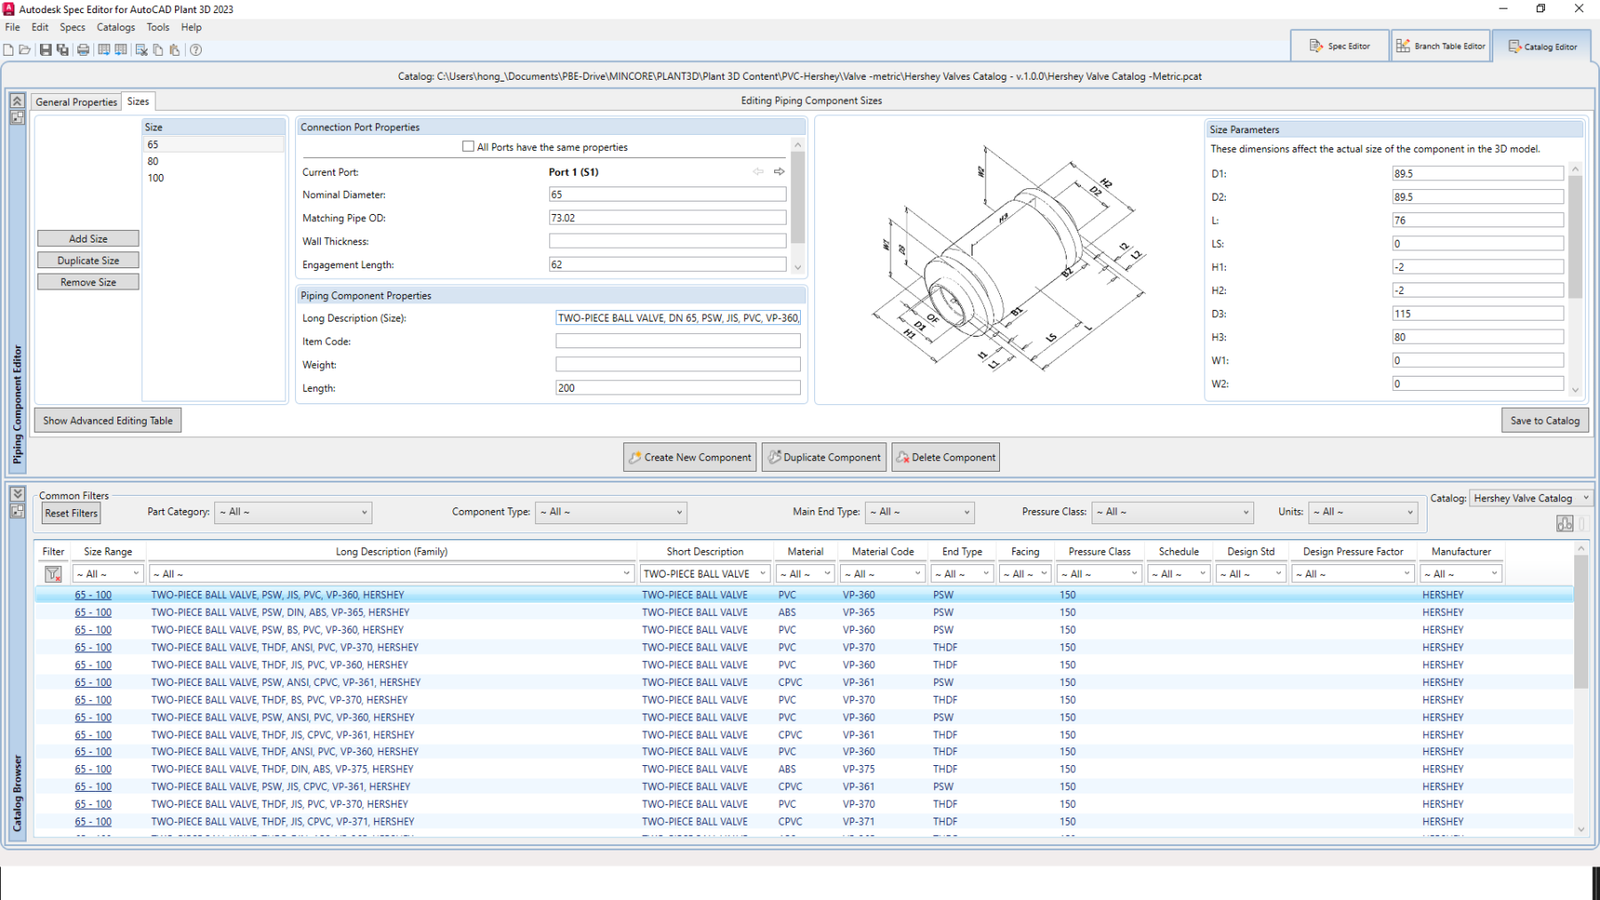
Task: Open the Material column filter dropdown
Action: (x=805, y=574)
